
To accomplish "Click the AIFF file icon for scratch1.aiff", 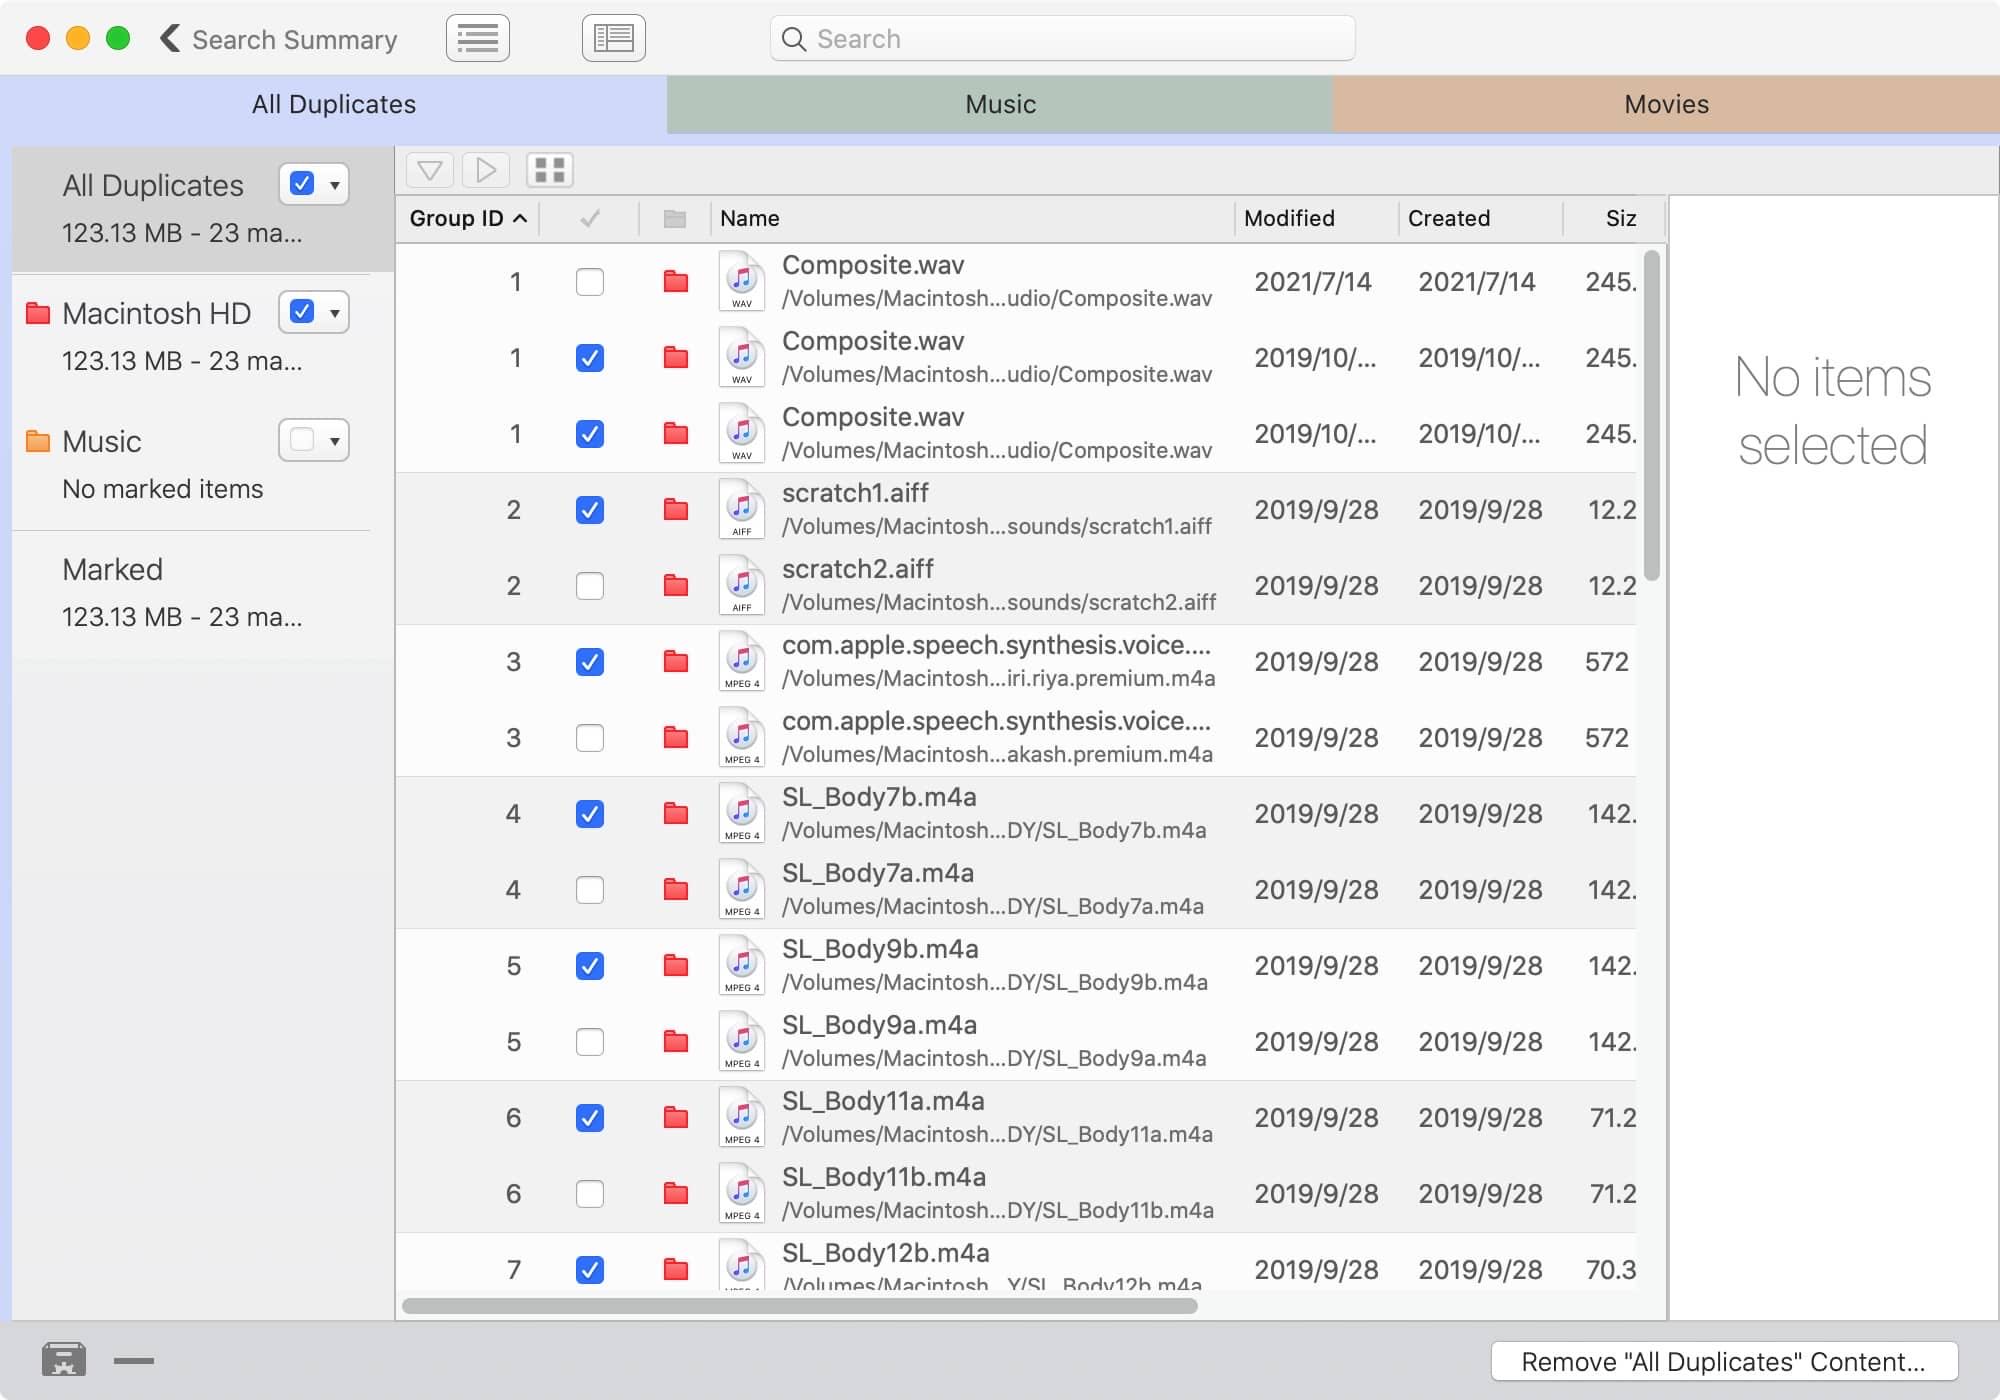I will pos(742,510).
